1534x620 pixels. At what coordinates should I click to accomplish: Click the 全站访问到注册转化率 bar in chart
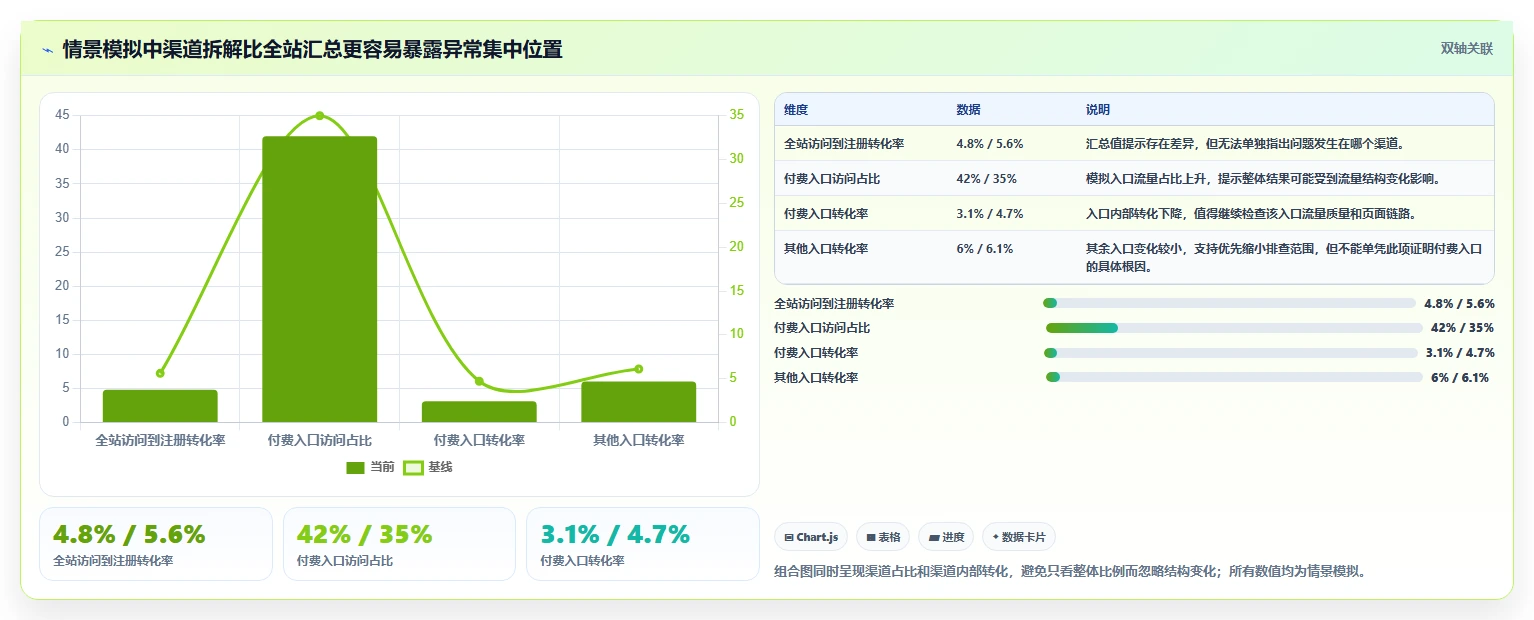pyautogui.click(x=160, y=406)
